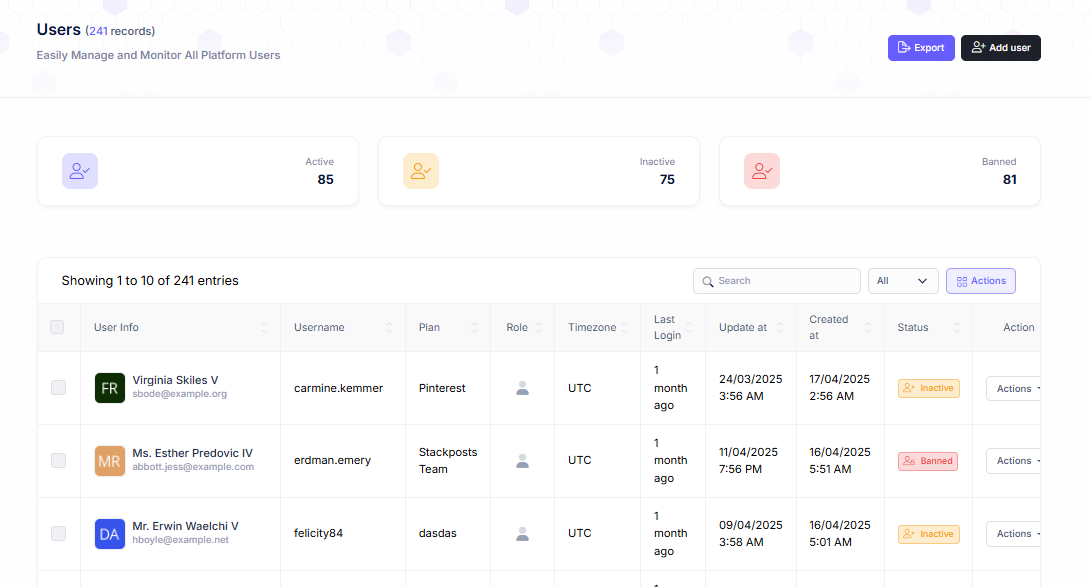Image resolution: width=1091 pixels, height=587 pixels.
Task: Select all users with header checkbox
Action: point(57,327)
